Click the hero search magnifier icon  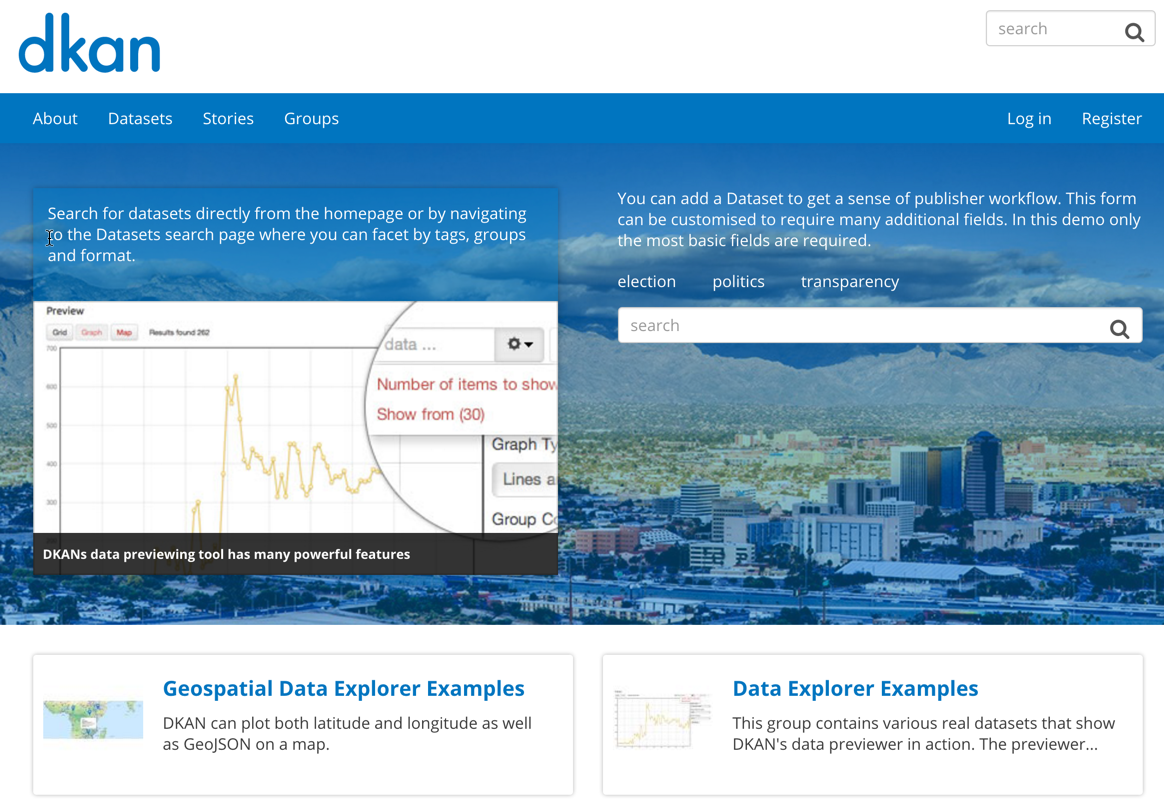point(1119,328)
